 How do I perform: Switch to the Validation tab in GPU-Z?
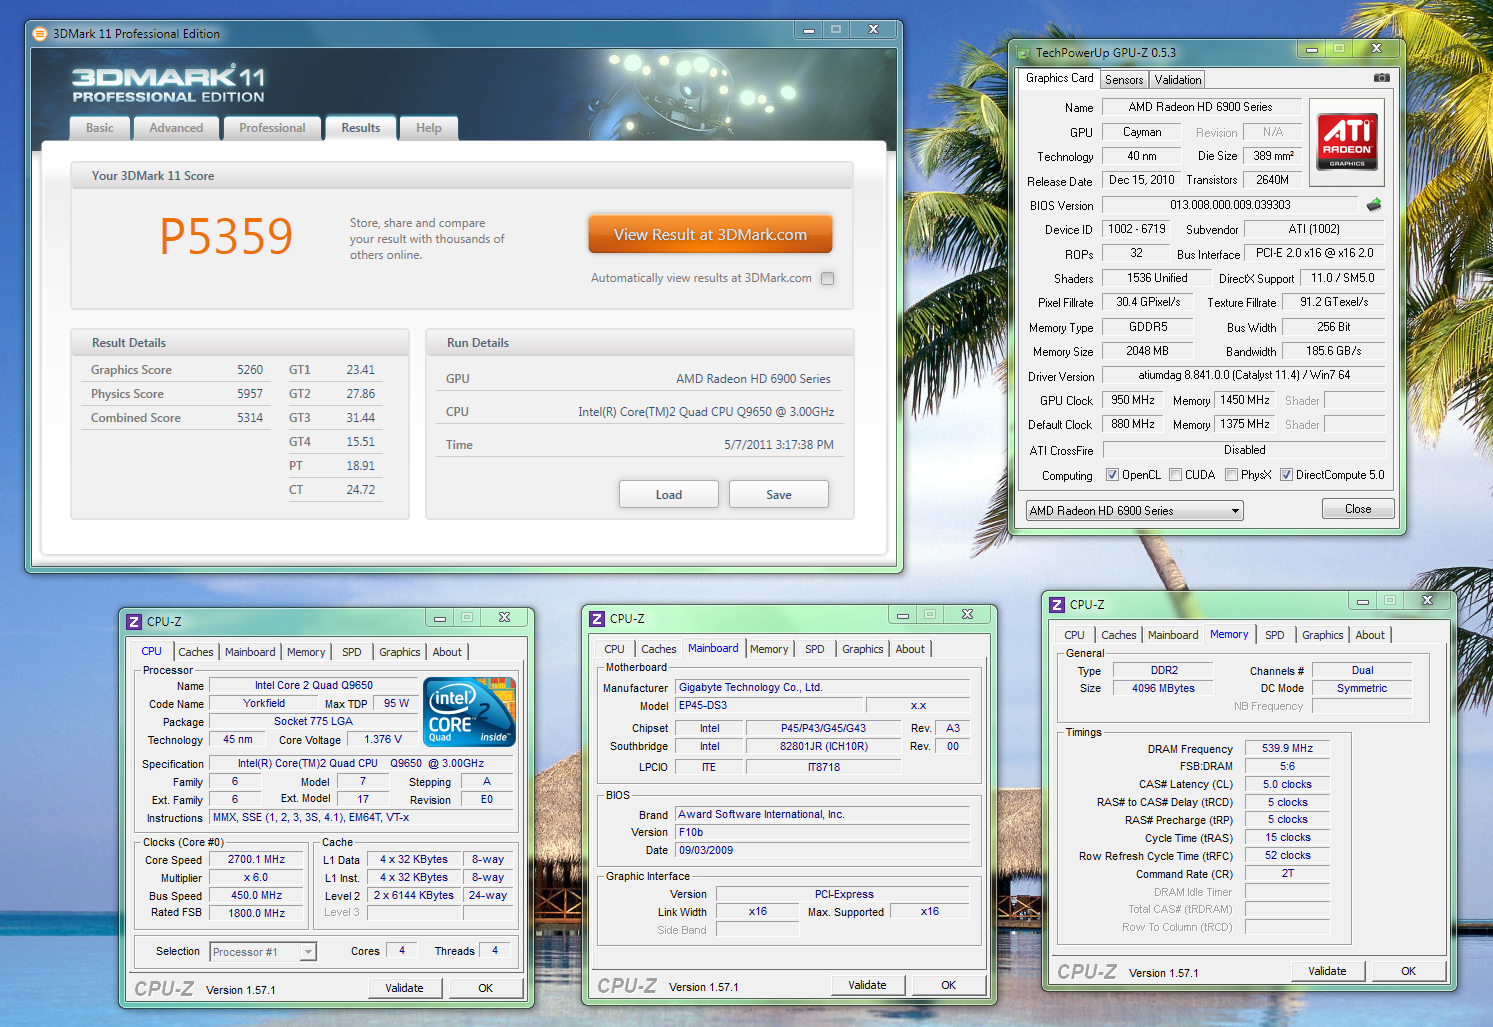[1178, 80]
